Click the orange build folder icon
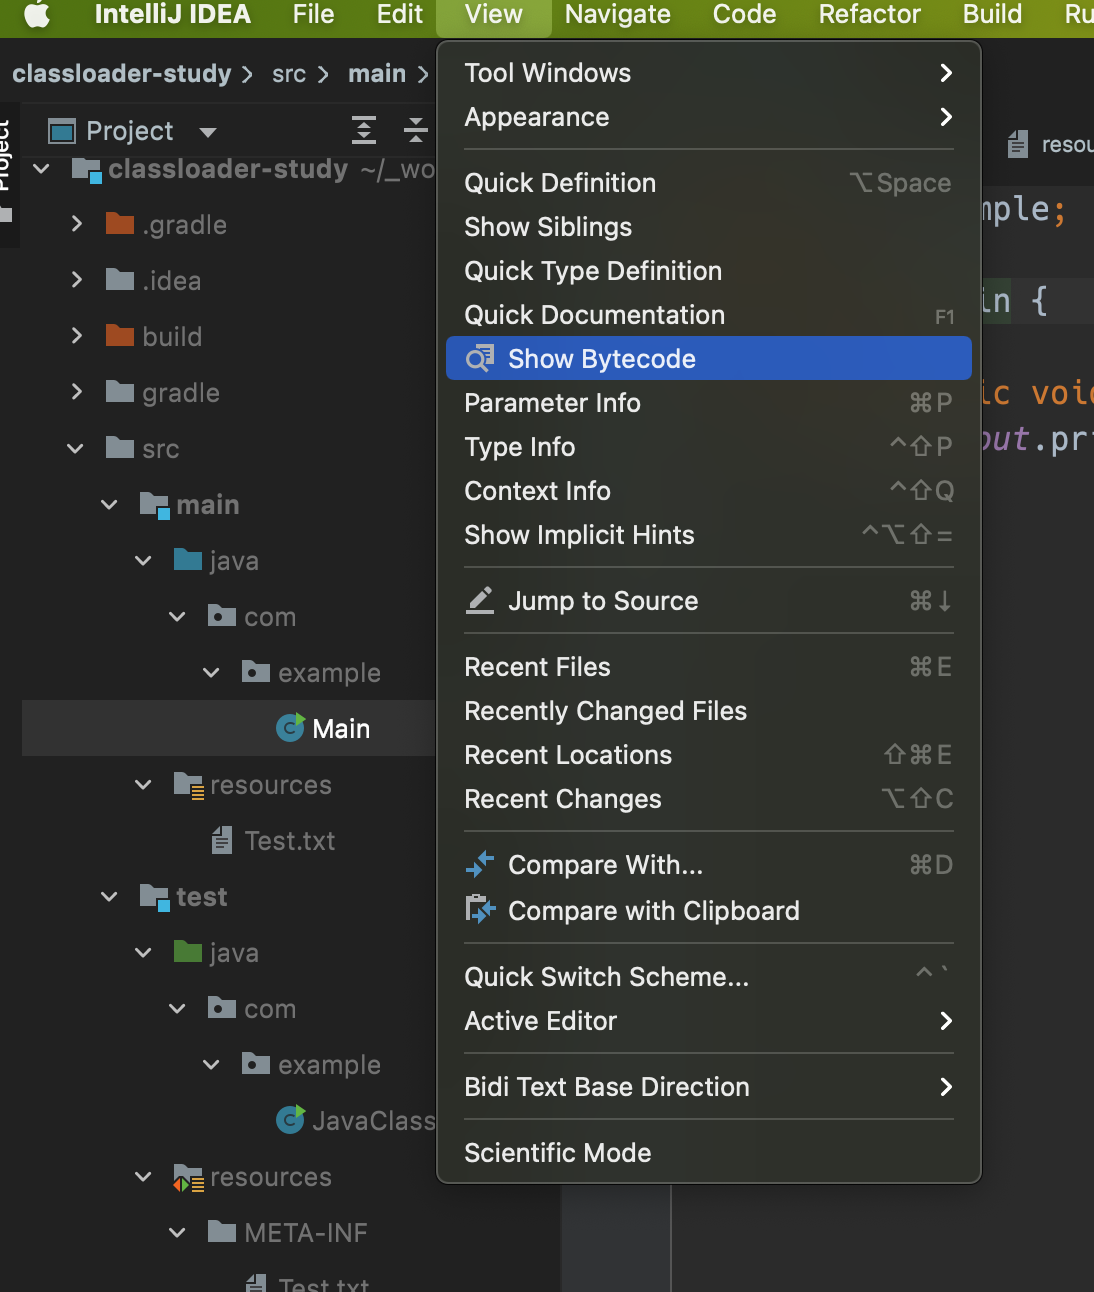1094x1292 pixels. click(x=120, y=335)
